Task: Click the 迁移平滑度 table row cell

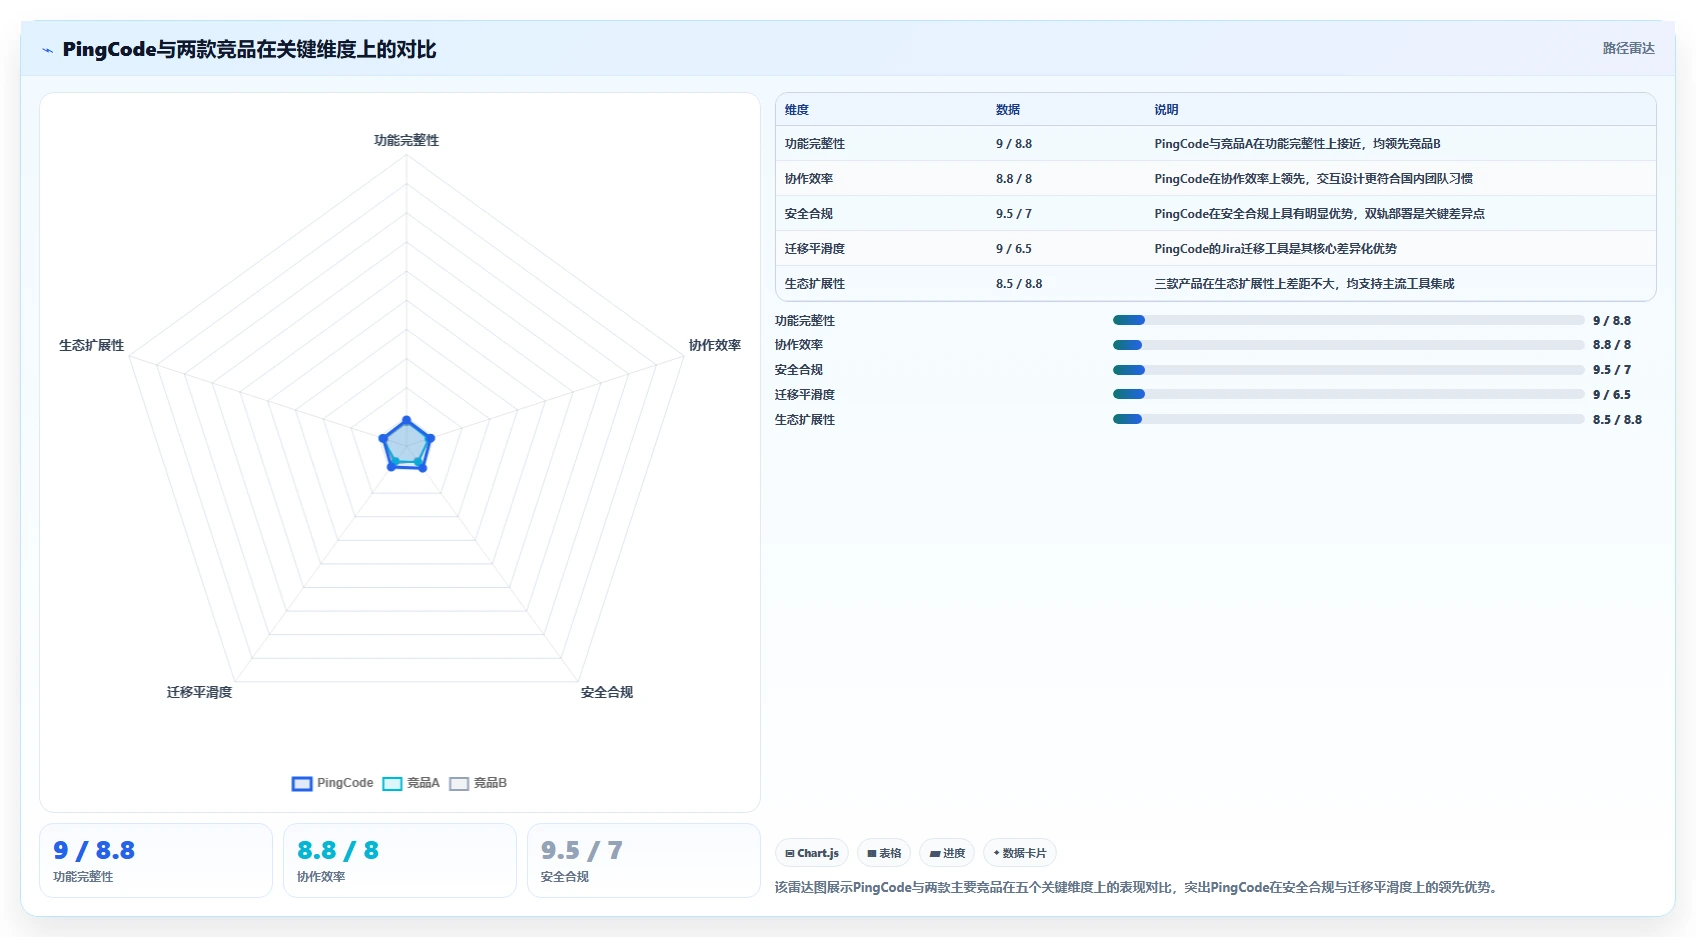Action: [x=815, y=249]
